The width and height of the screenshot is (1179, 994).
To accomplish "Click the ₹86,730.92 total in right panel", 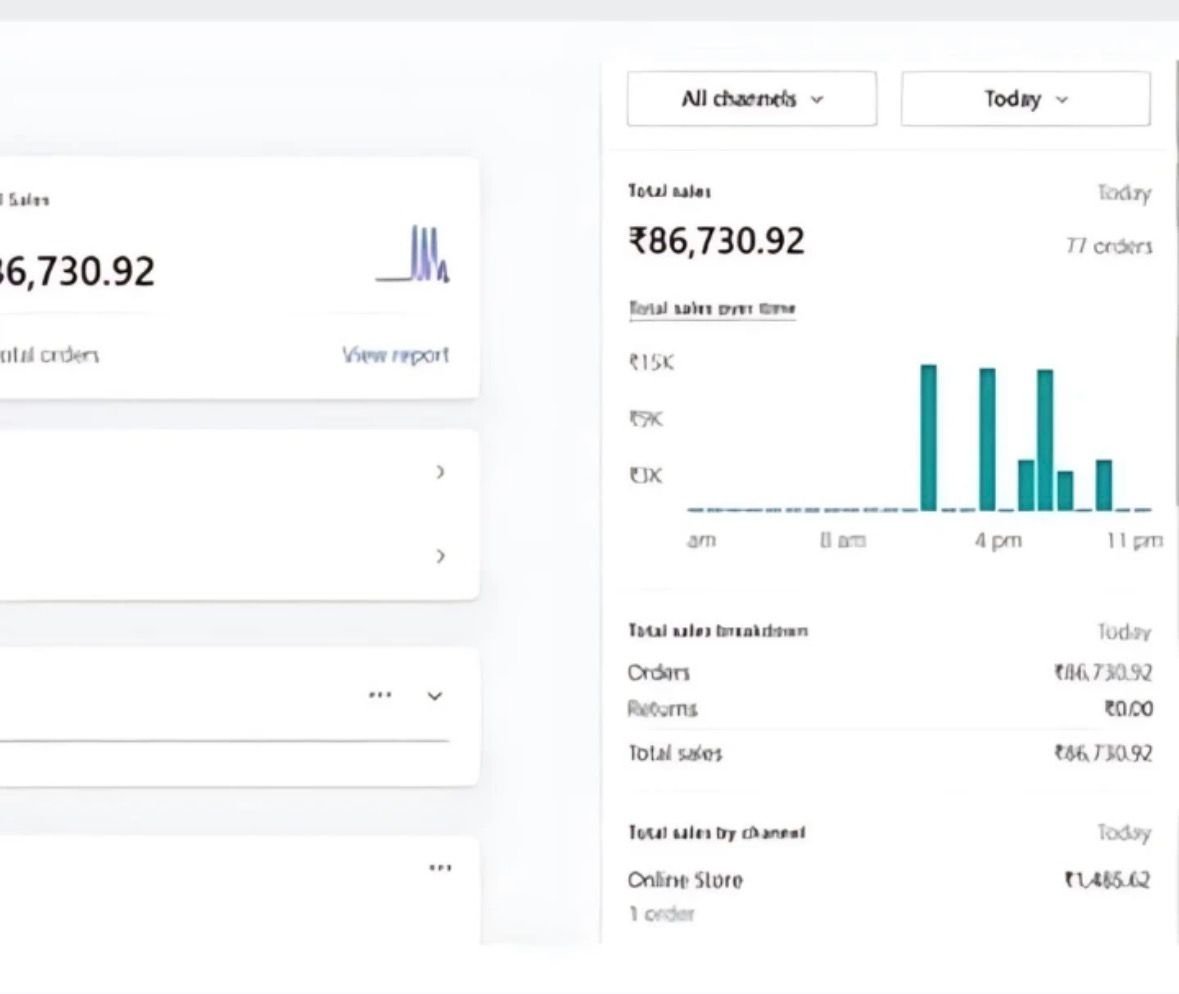I will tap(716, 242).
